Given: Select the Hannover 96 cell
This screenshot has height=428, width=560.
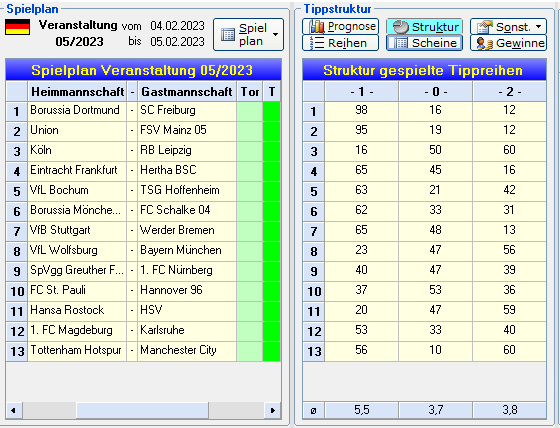Looking at the screenshot, I should pos(187,292).
